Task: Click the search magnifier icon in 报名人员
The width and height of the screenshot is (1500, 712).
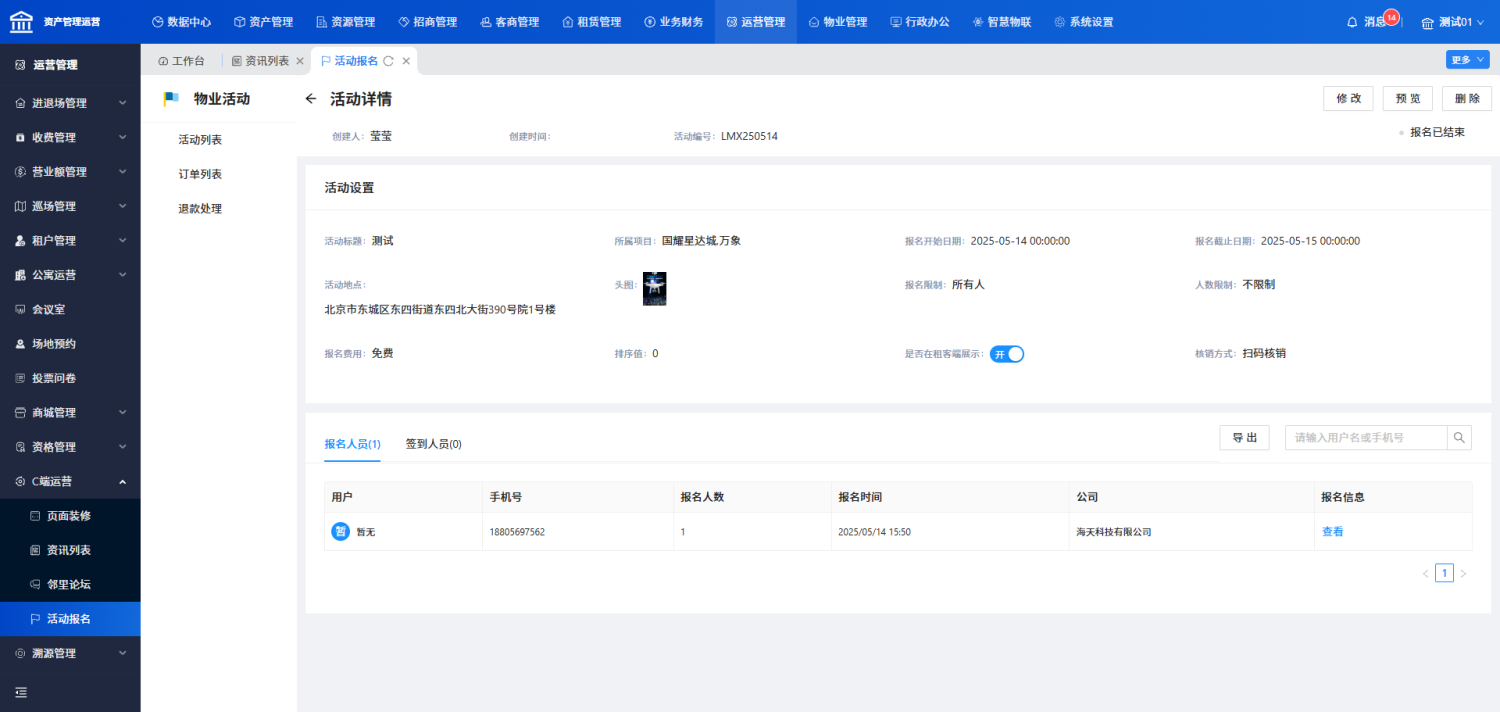Action: point(1459,437)
